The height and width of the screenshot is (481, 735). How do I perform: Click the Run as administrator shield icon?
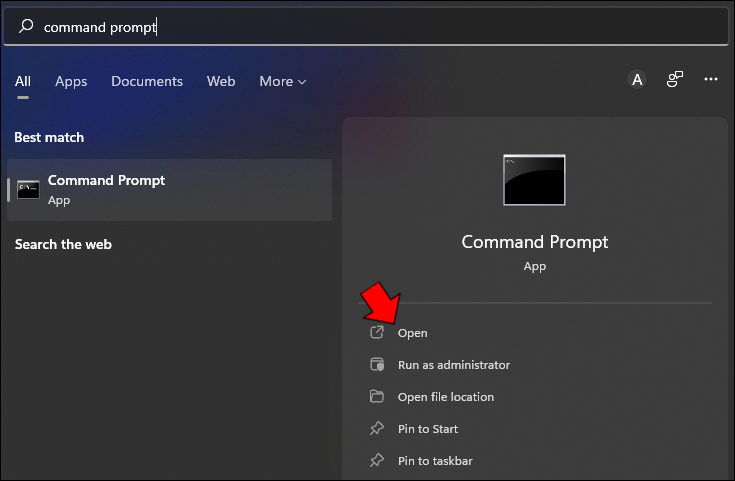click(377, 365)
